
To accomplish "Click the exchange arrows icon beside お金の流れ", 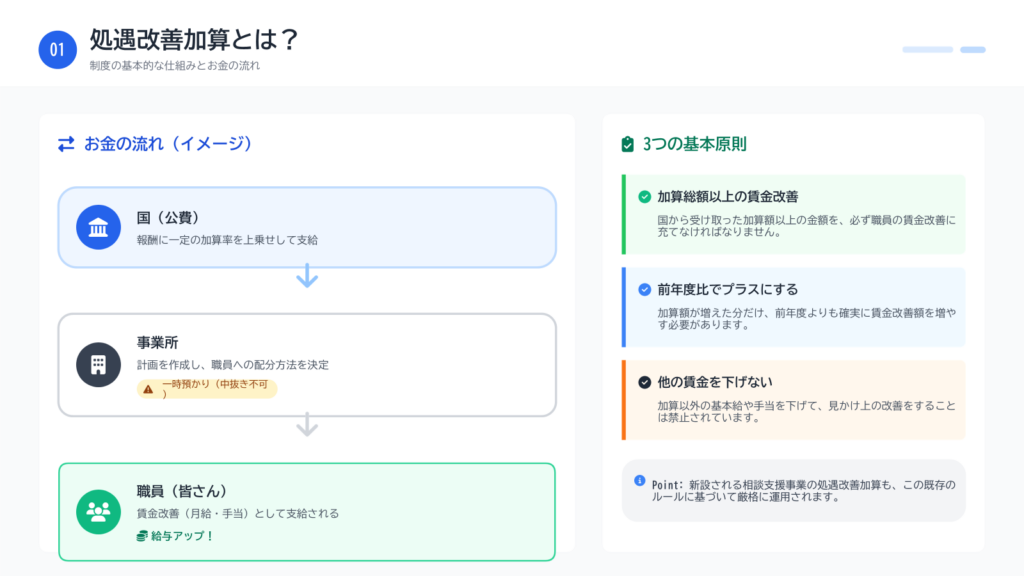I will pos(66,144).
